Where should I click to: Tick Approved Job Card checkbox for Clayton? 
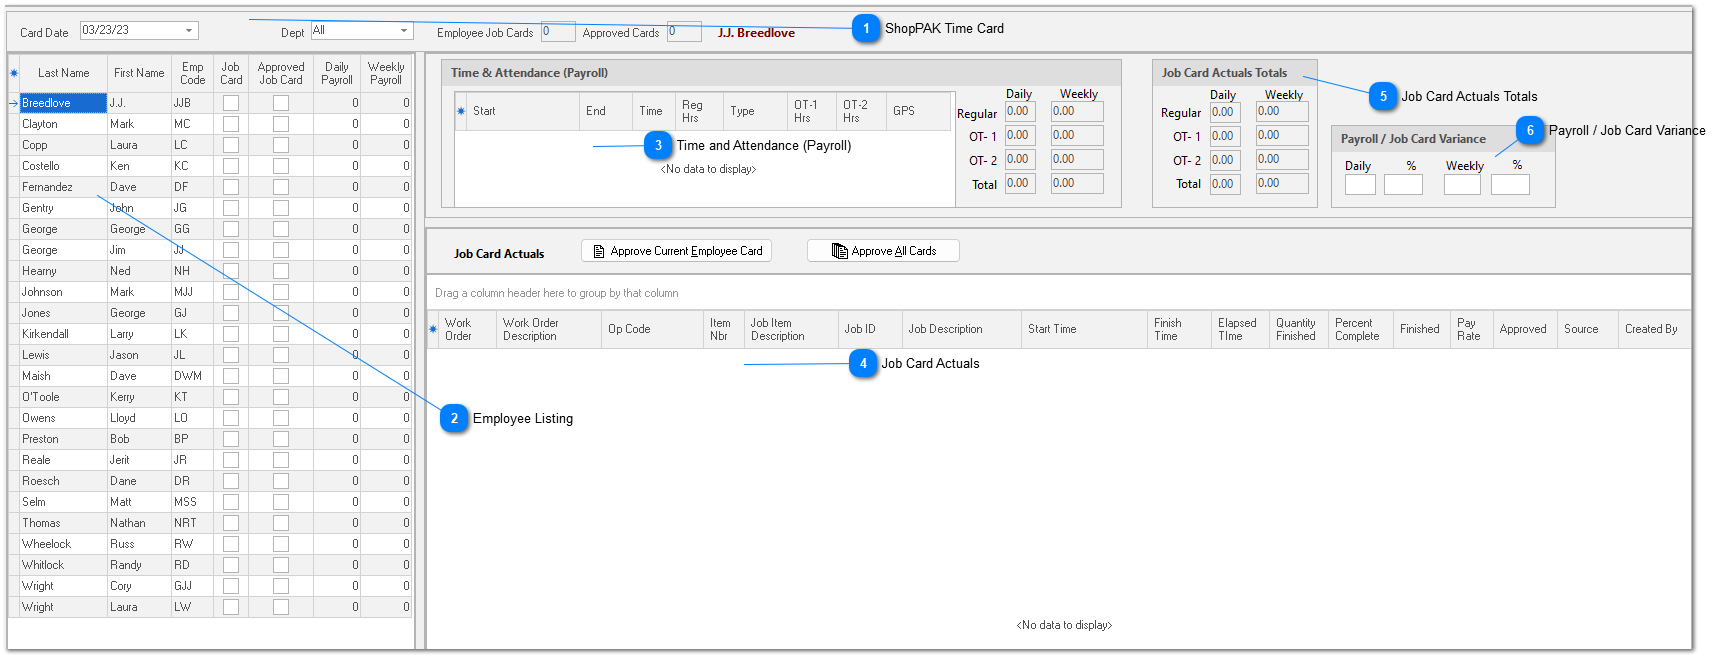[281, 124]
